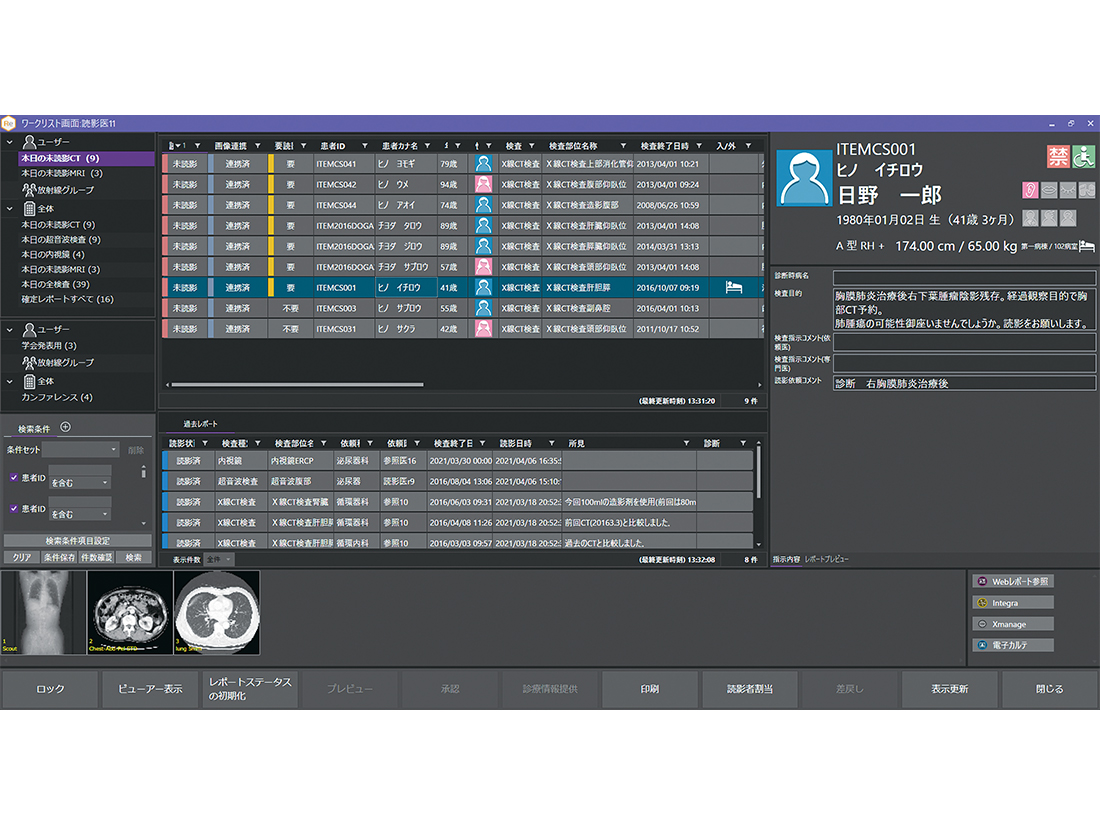Open the 表示件数 全件 dropdown
The width and height of the screenshot is (1100, 825).
[219, 559]
